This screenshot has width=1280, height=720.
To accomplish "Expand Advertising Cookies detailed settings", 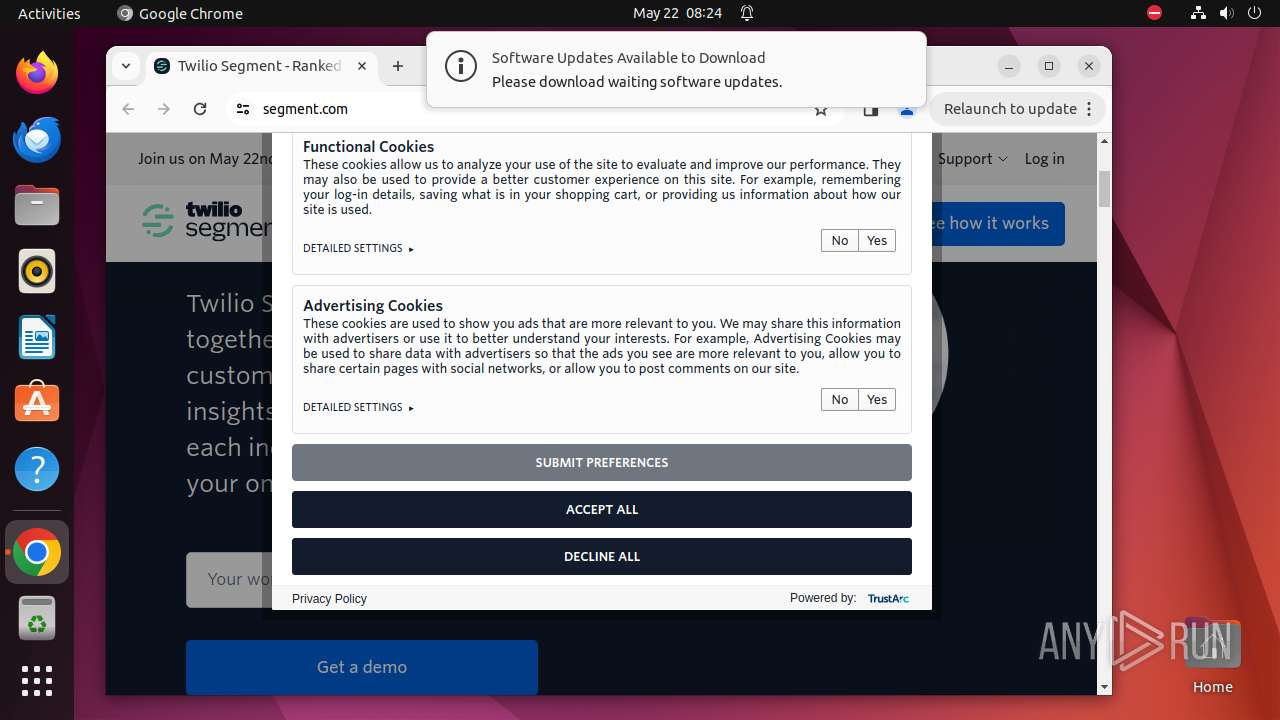I will pyautogui.click(x=358, y=407).
